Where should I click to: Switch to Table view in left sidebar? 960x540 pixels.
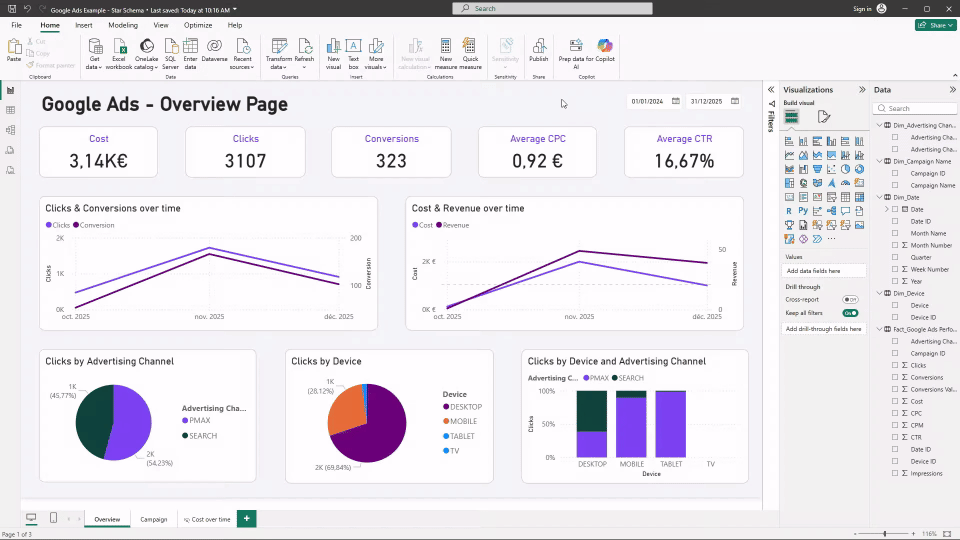coord(10,110)
